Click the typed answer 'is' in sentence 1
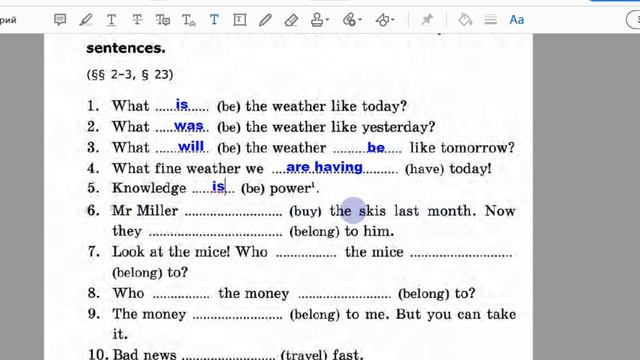The height and width of the screenshot is (360, 640). click(x=182, y=104)
